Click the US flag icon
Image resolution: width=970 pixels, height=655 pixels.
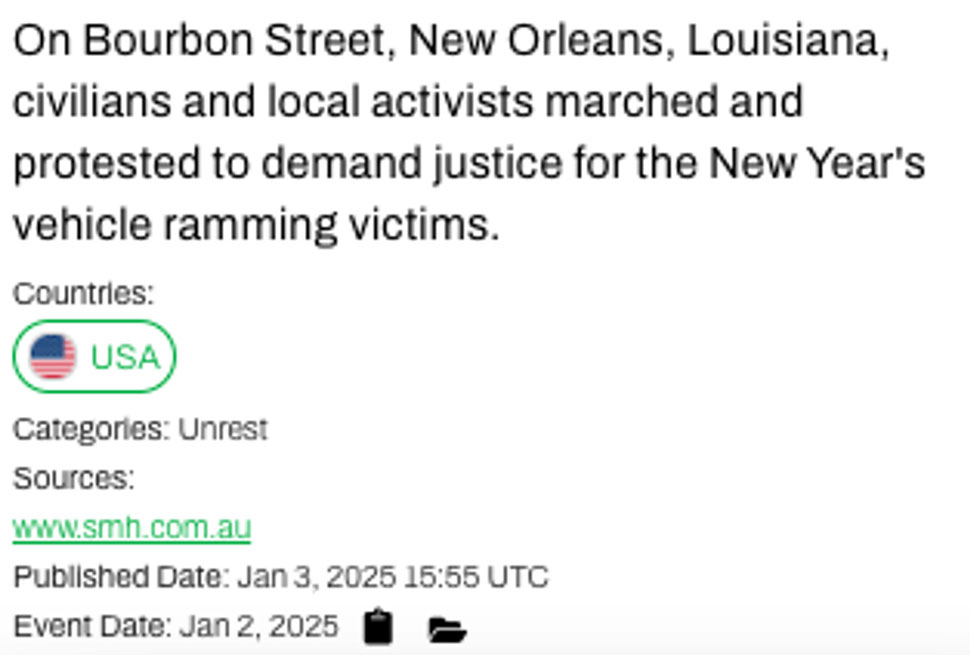pyautogui.click(x=53, y=356)
